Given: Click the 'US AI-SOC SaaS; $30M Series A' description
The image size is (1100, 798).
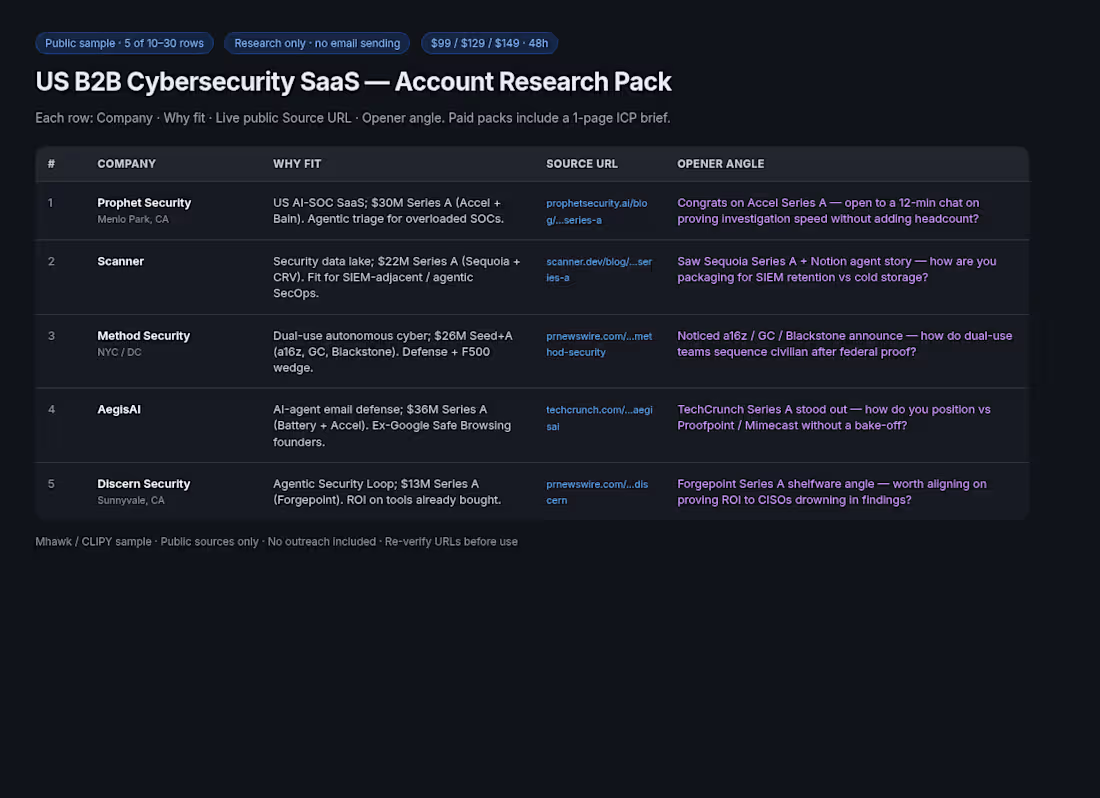Looking at the screenshot, I should click(388, 210).
